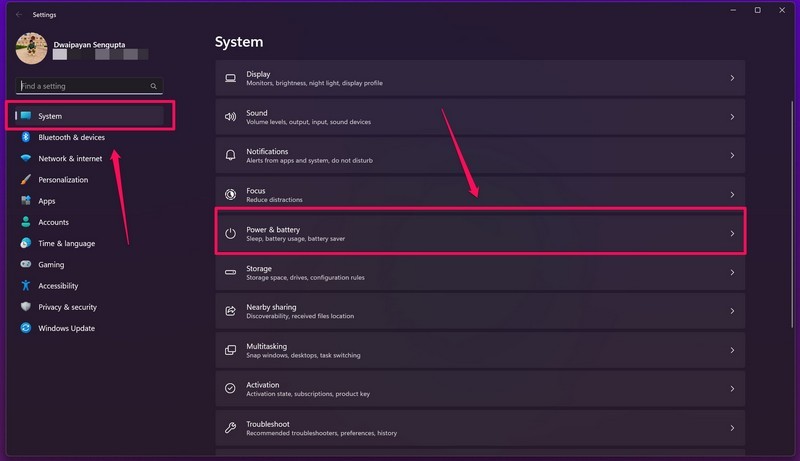800x461 pixels.
Task: Click the Privacy & security shield icon
Action: (26, 307)
